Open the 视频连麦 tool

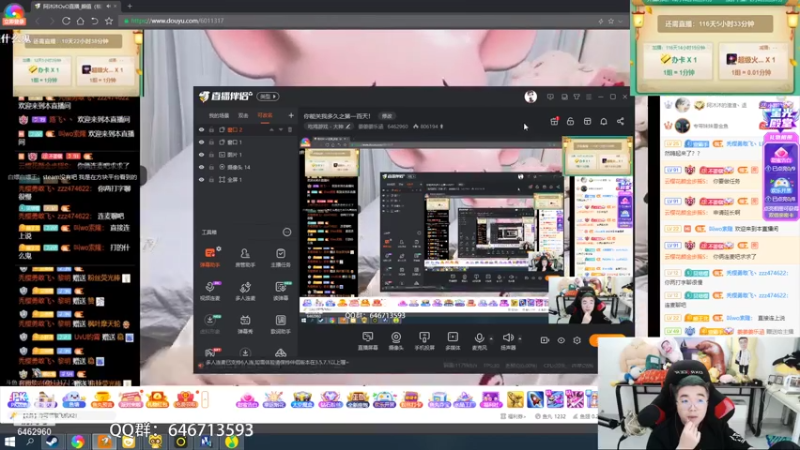tap(210, 291)
